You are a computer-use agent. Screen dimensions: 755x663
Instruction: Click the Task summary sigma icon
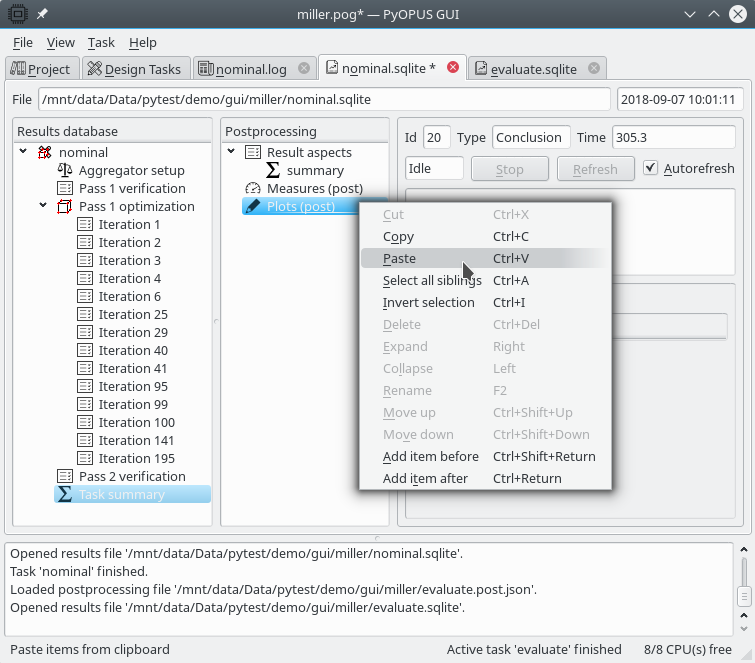pos(65,495)
